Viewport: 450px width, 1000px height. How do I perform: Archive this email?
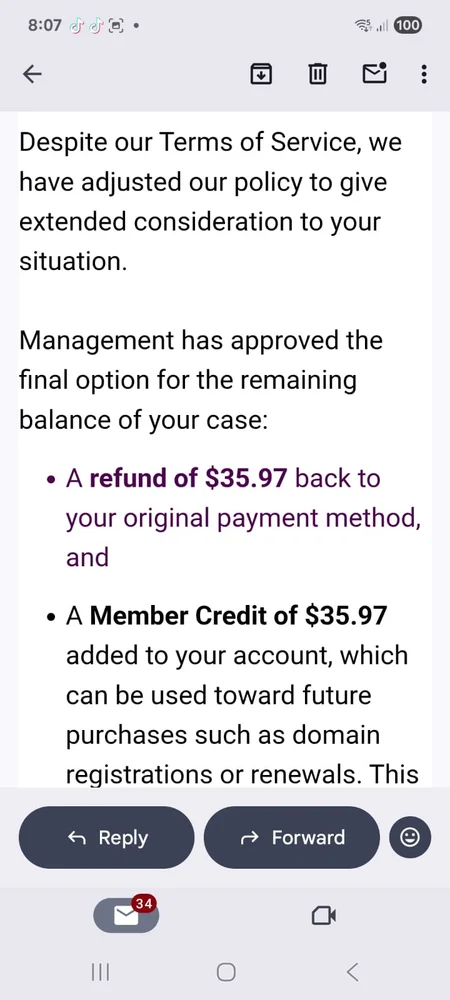click(x=261, y=75)
